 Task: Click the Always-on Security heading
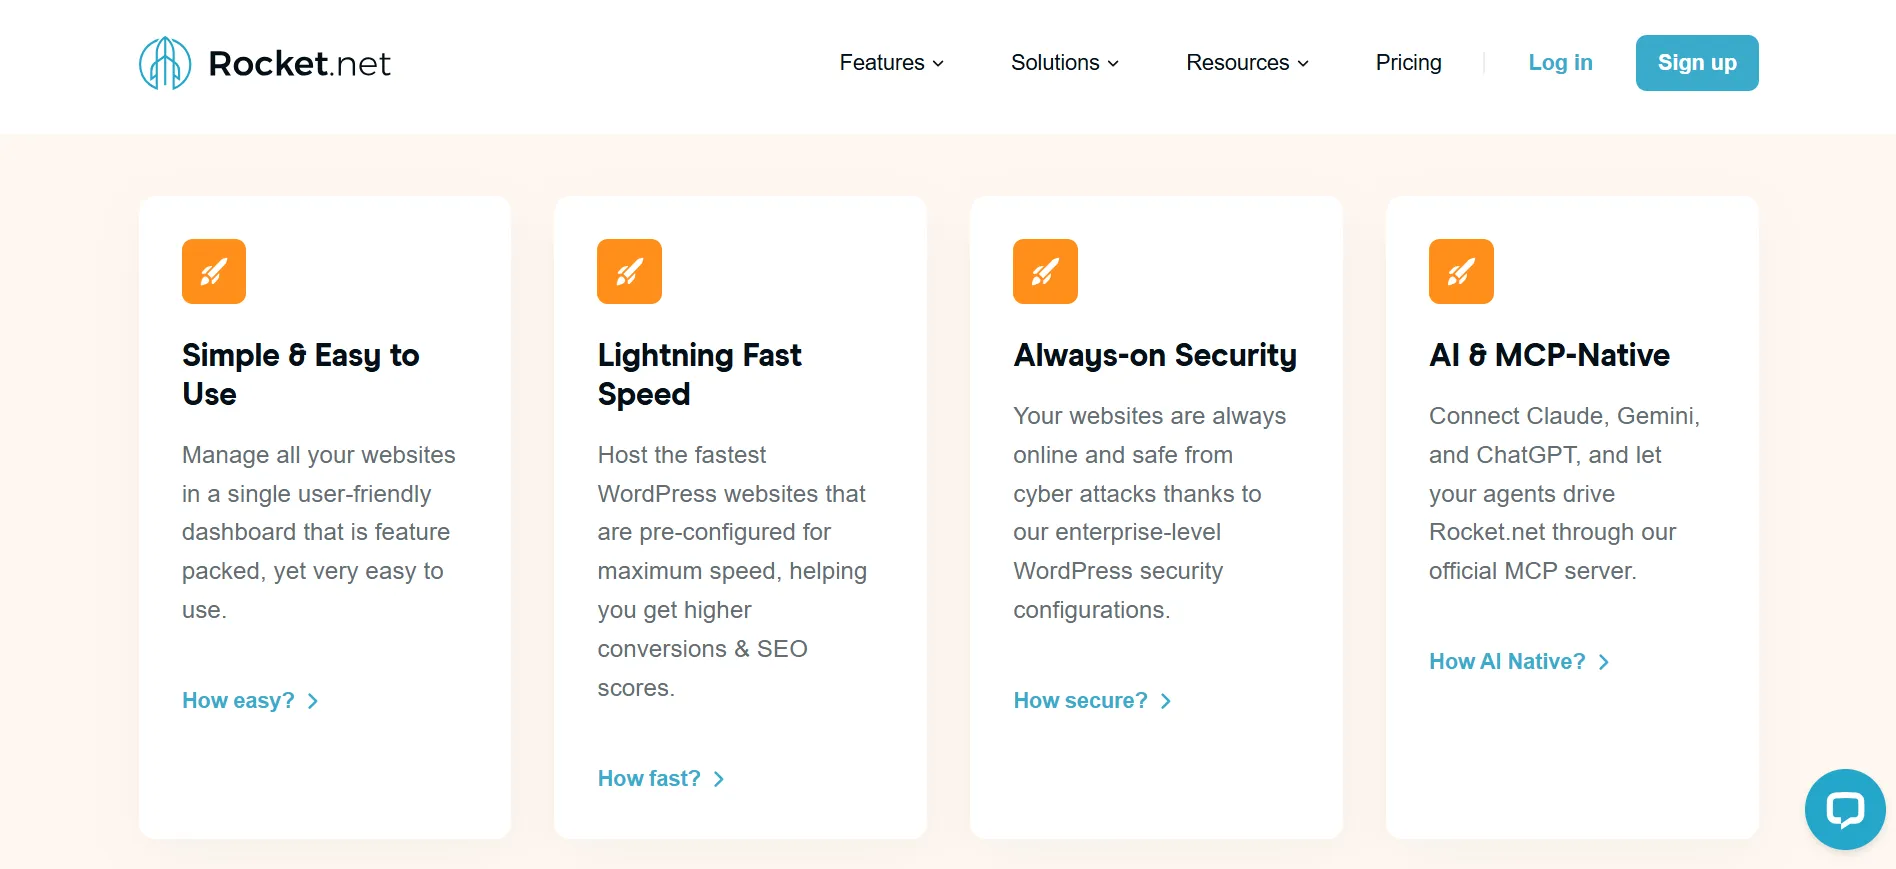[x=1155, y=355]
